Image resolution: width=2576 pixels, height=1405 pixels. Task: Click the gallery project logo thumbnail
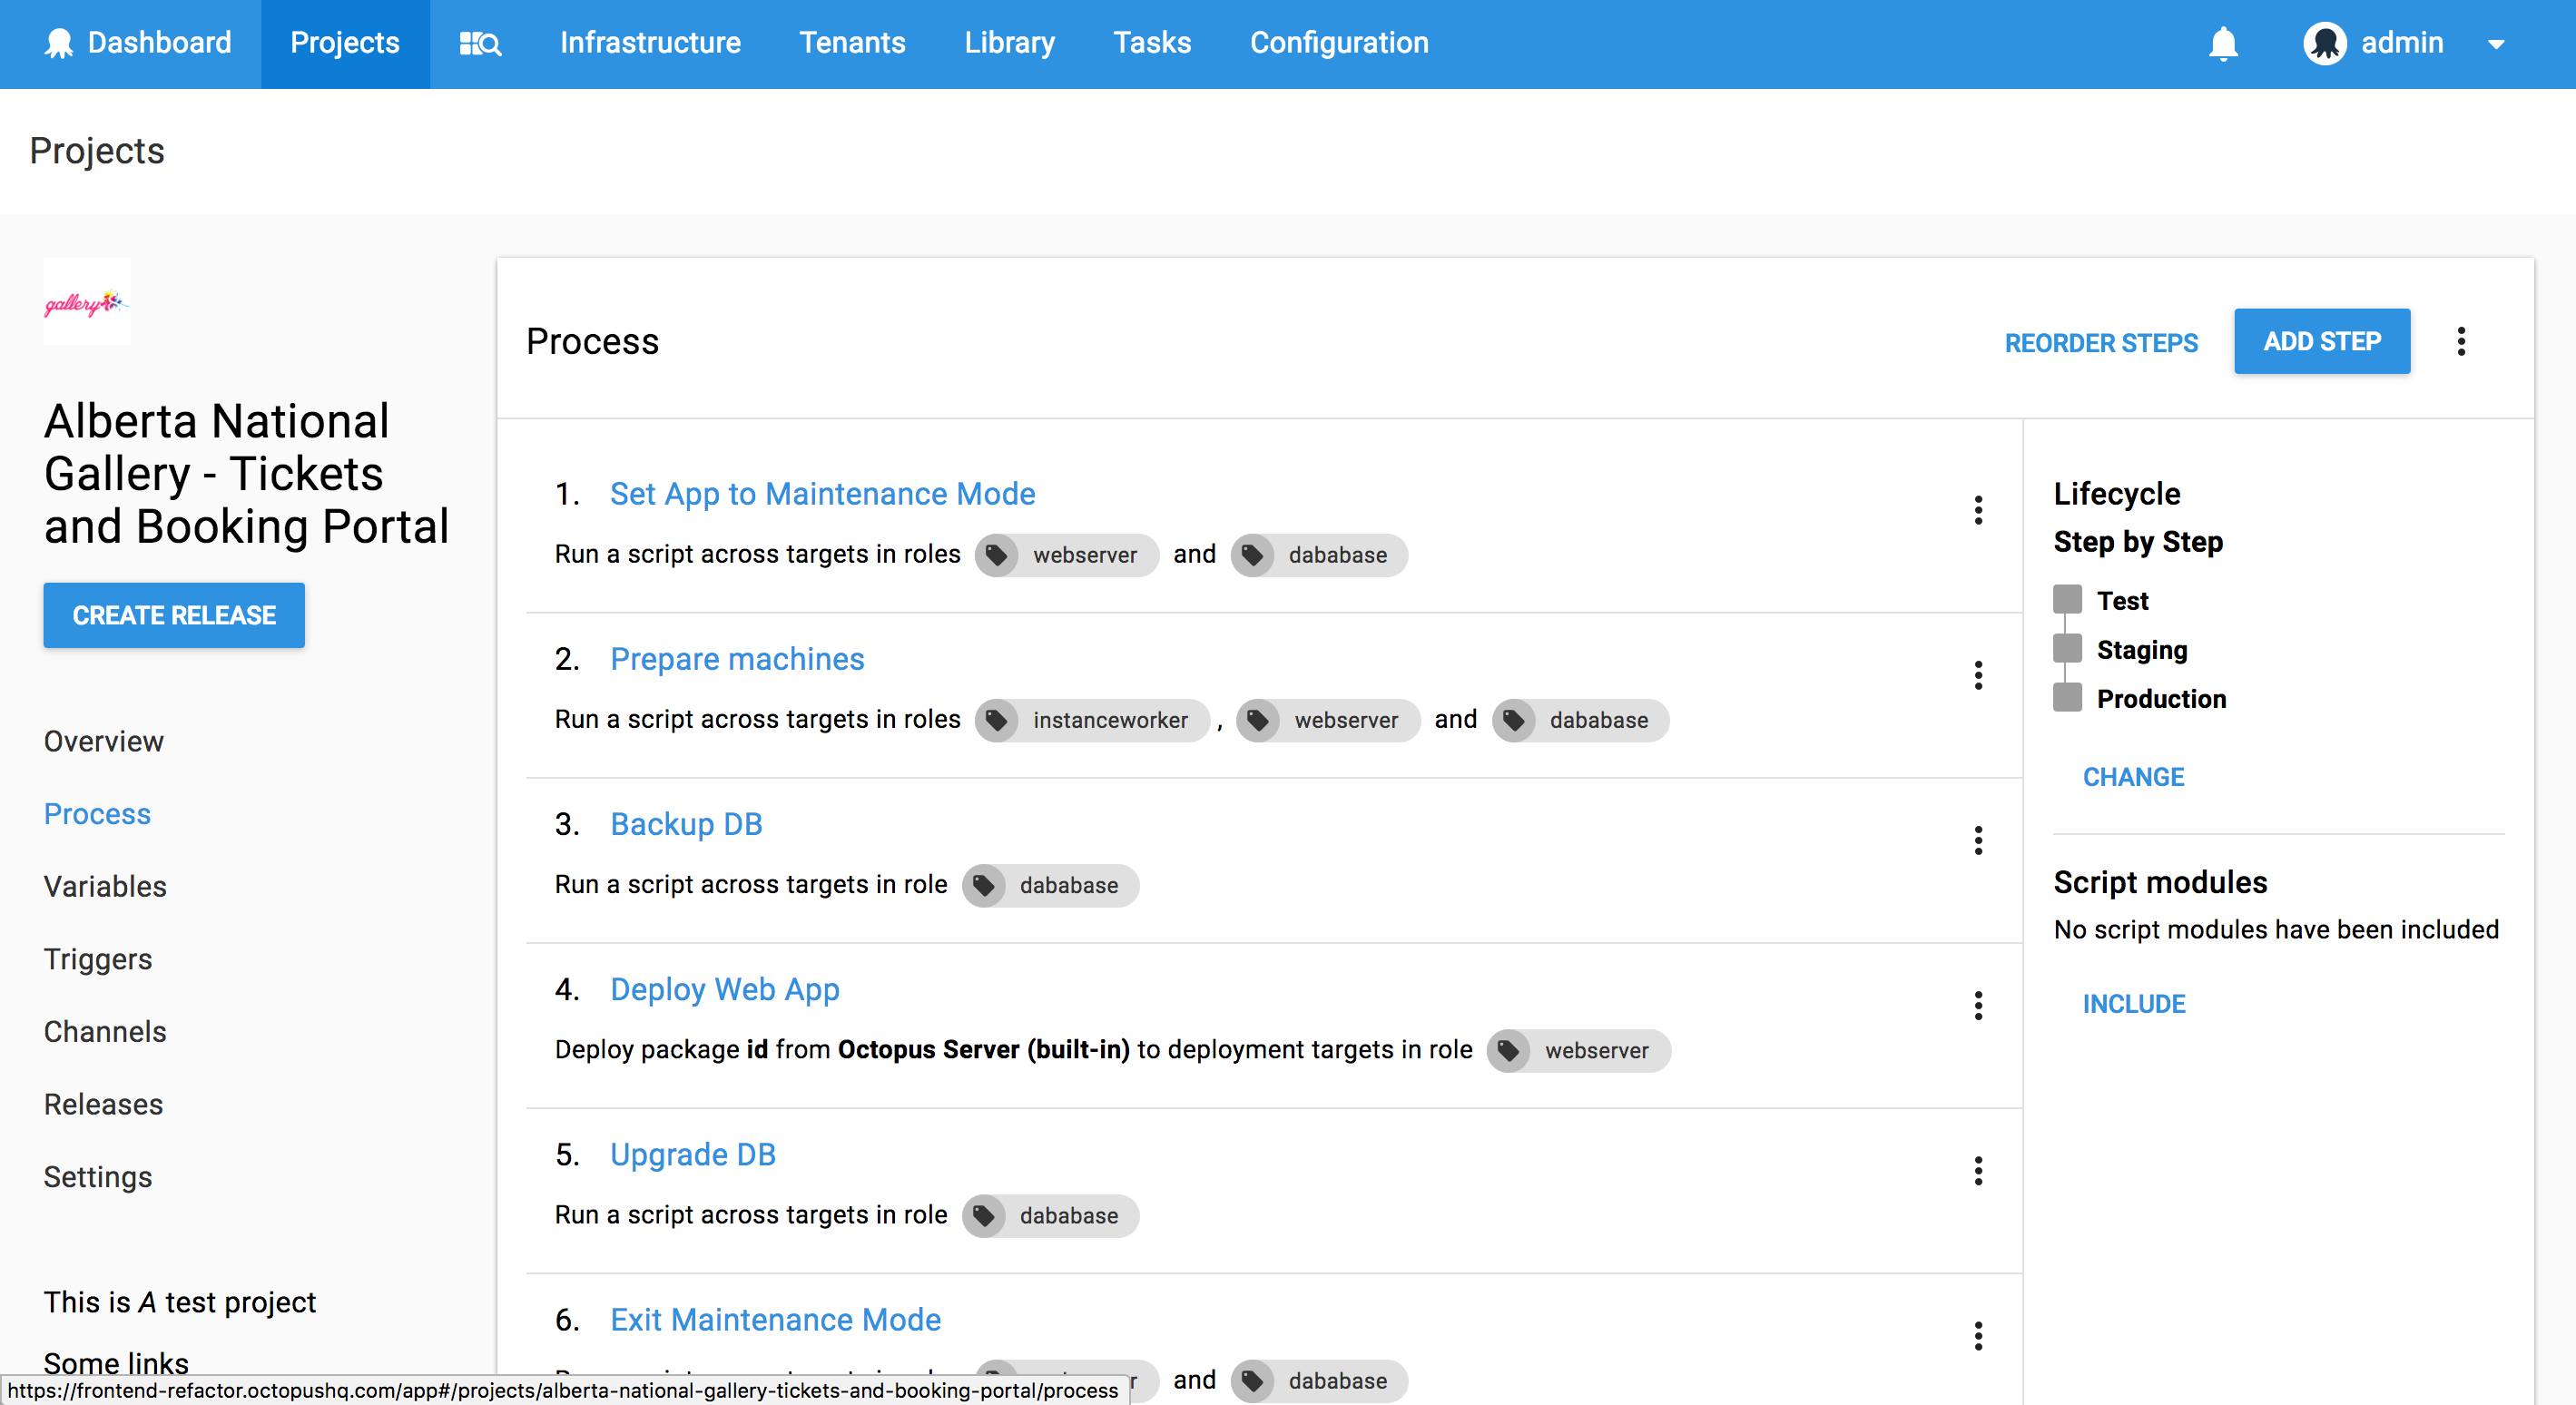(x=87, y=302)
